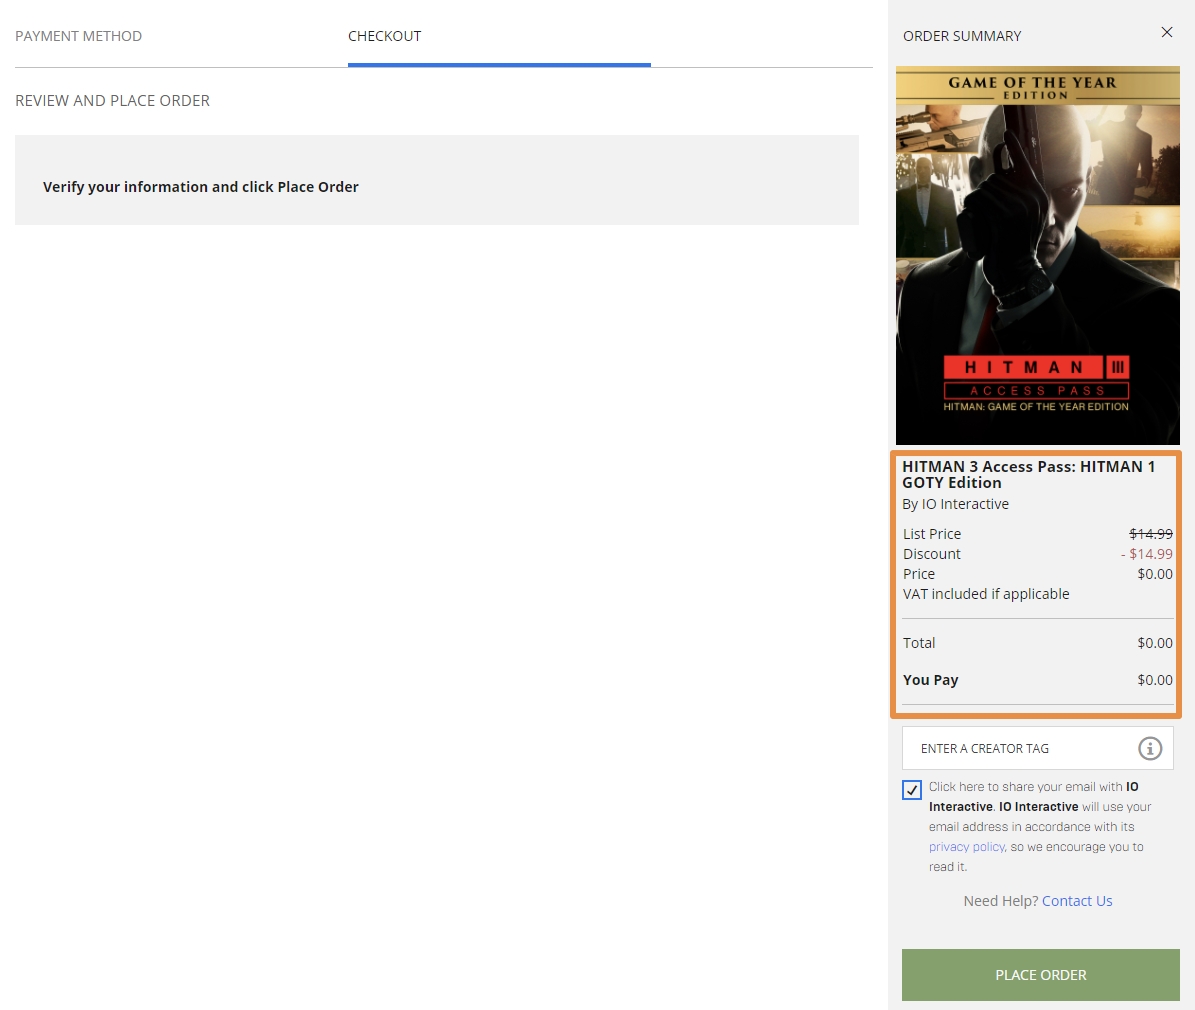Focus the Enter a Creator Tag field

coord(1037,749)
